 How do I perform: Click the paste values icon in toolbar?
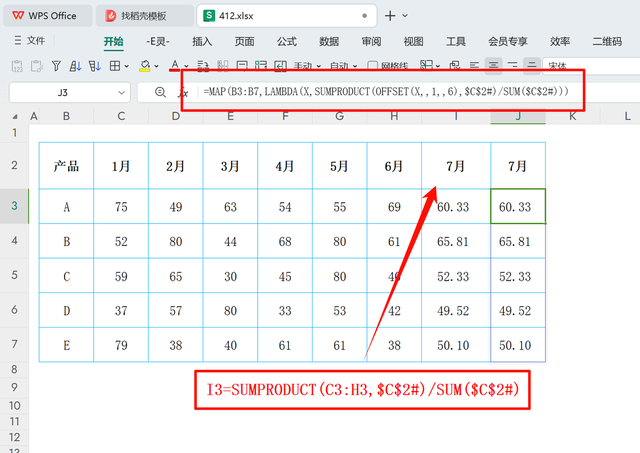click(17, 66)
